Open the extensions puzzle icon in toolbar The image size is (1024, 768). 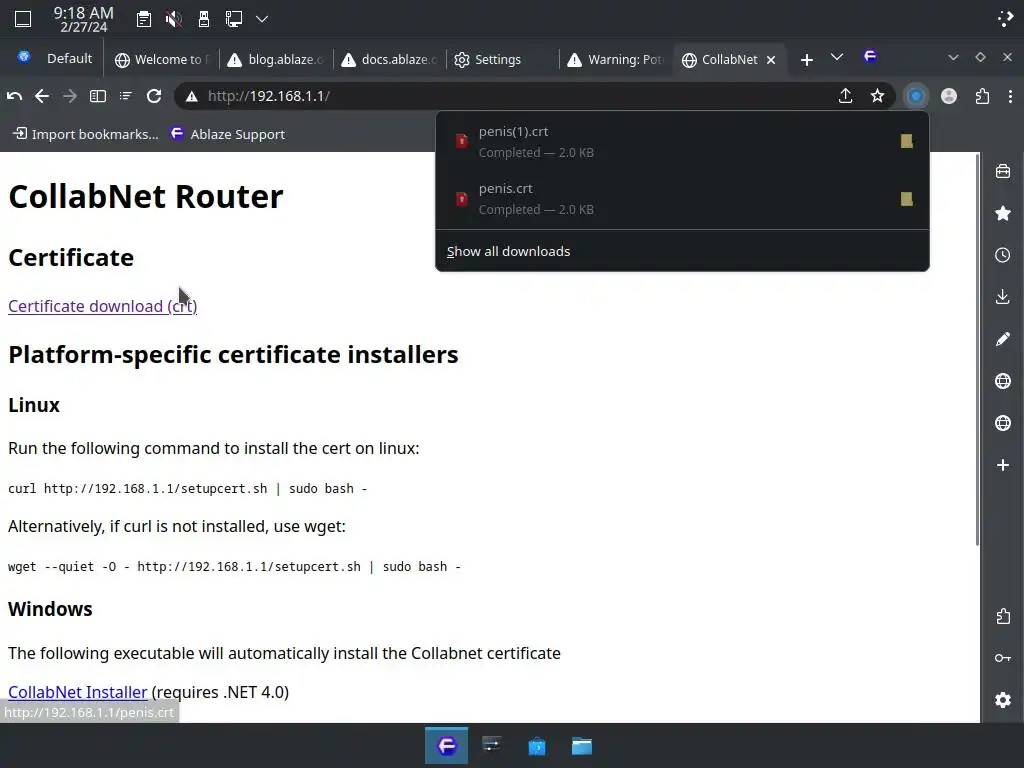click(982, 97)
